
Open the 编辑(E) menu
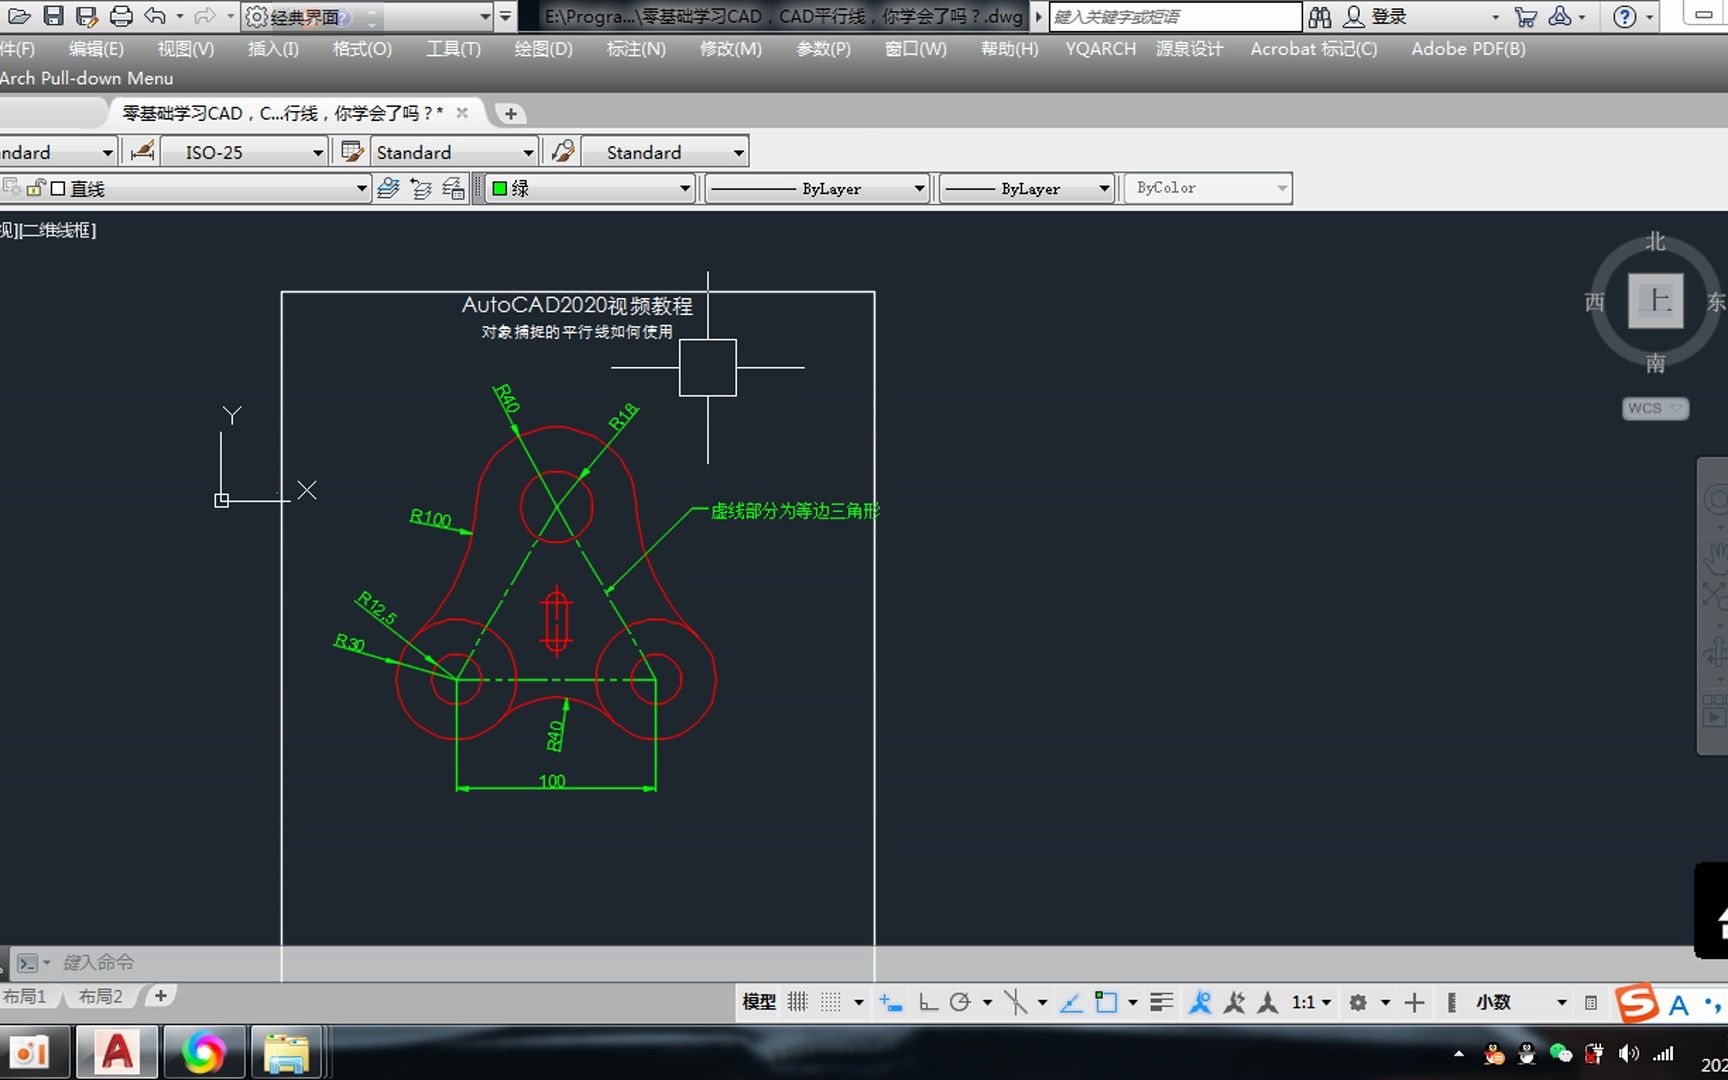(x=96, y=49)
